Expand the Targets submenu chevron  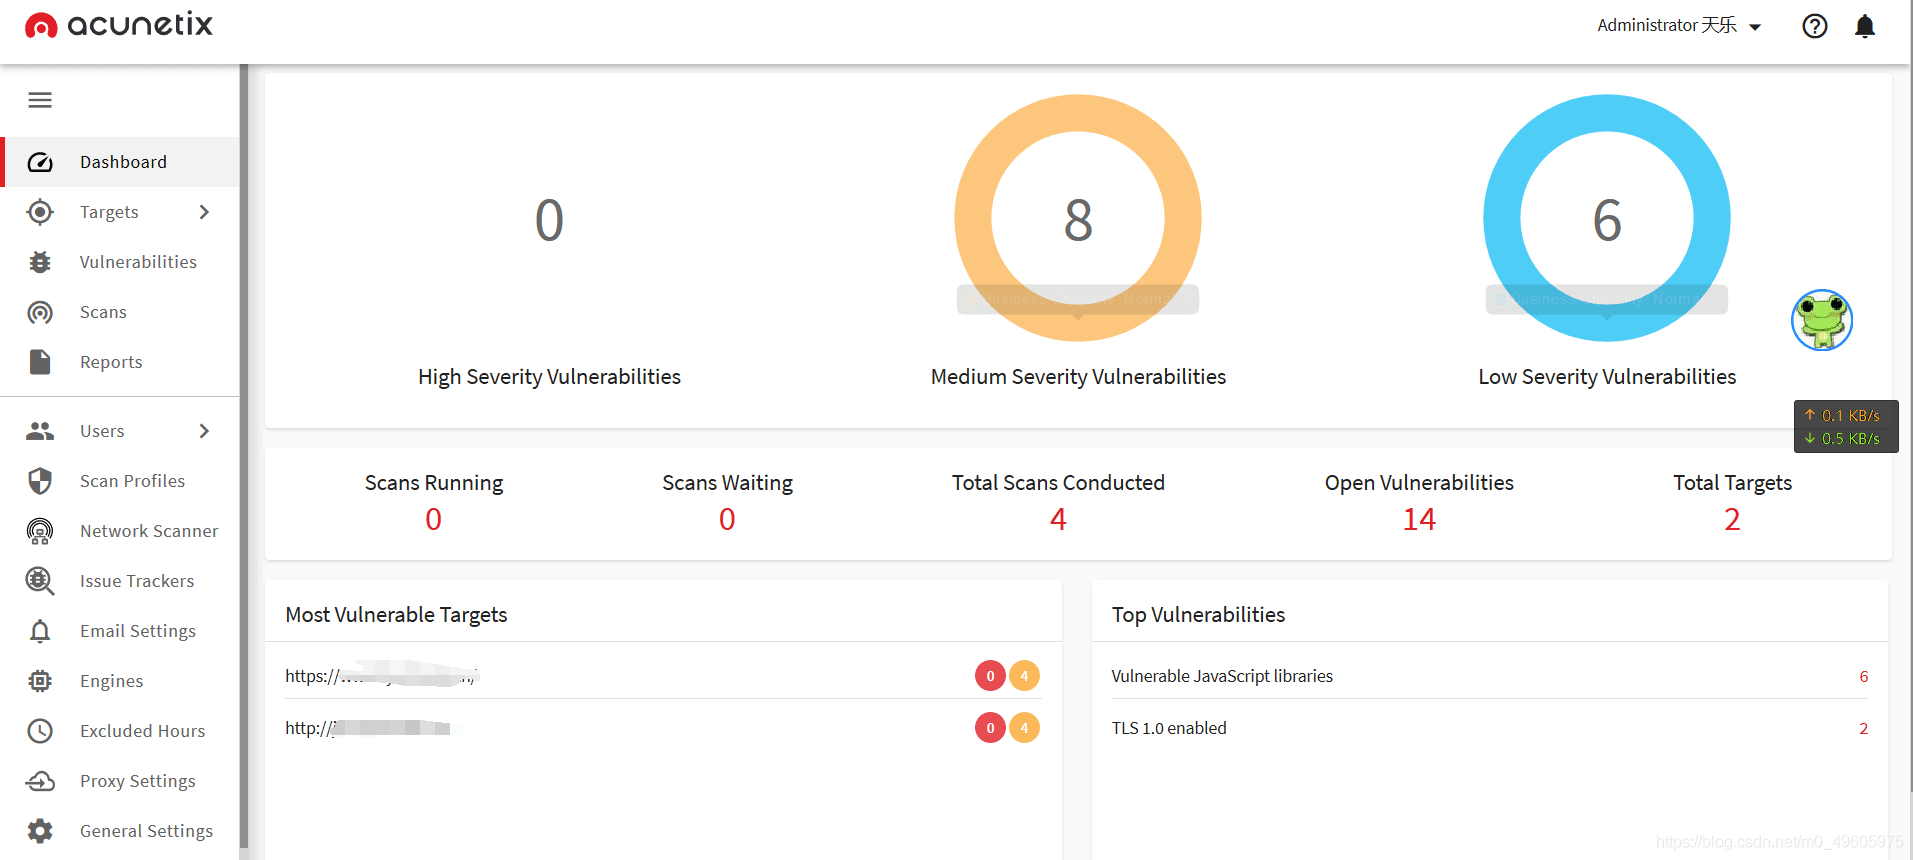204,212
